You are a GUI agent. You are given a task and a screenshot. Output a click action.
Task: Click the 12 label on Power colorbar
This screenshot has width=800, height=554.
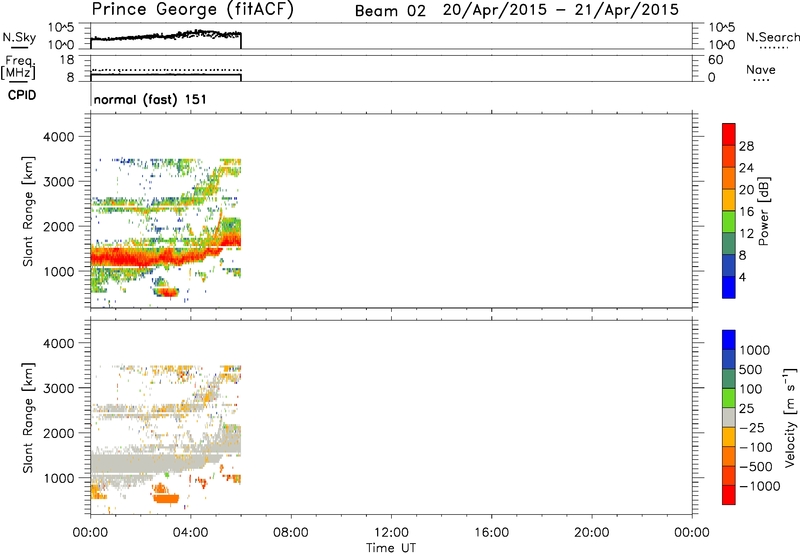click(746, 234)
